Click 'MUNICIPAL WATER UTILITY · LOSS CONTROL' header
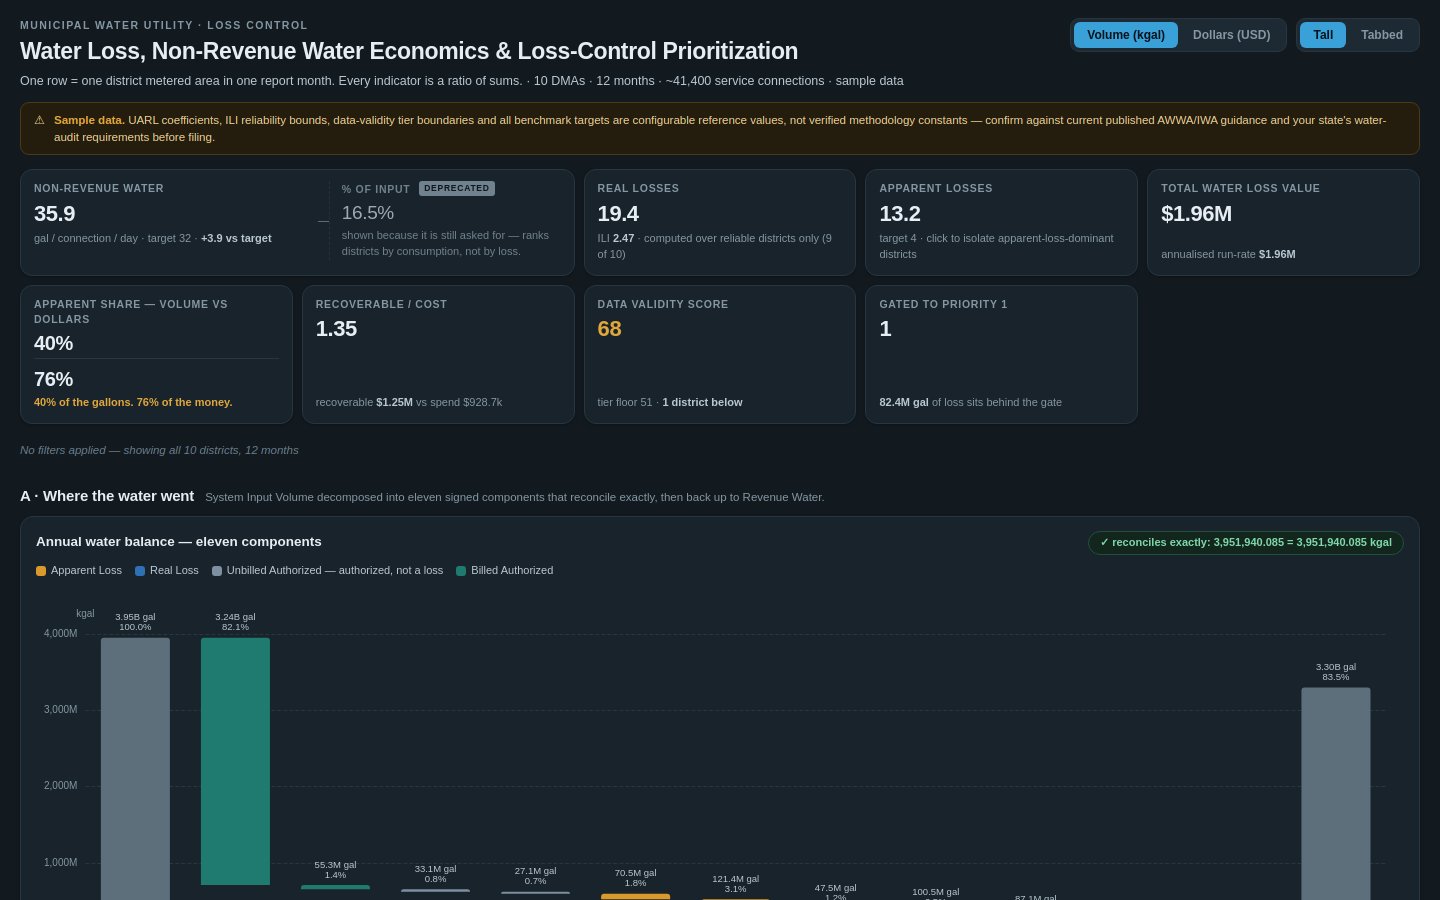The width and height of the screenshot is (1440, 900). click(x=164, y=25)
